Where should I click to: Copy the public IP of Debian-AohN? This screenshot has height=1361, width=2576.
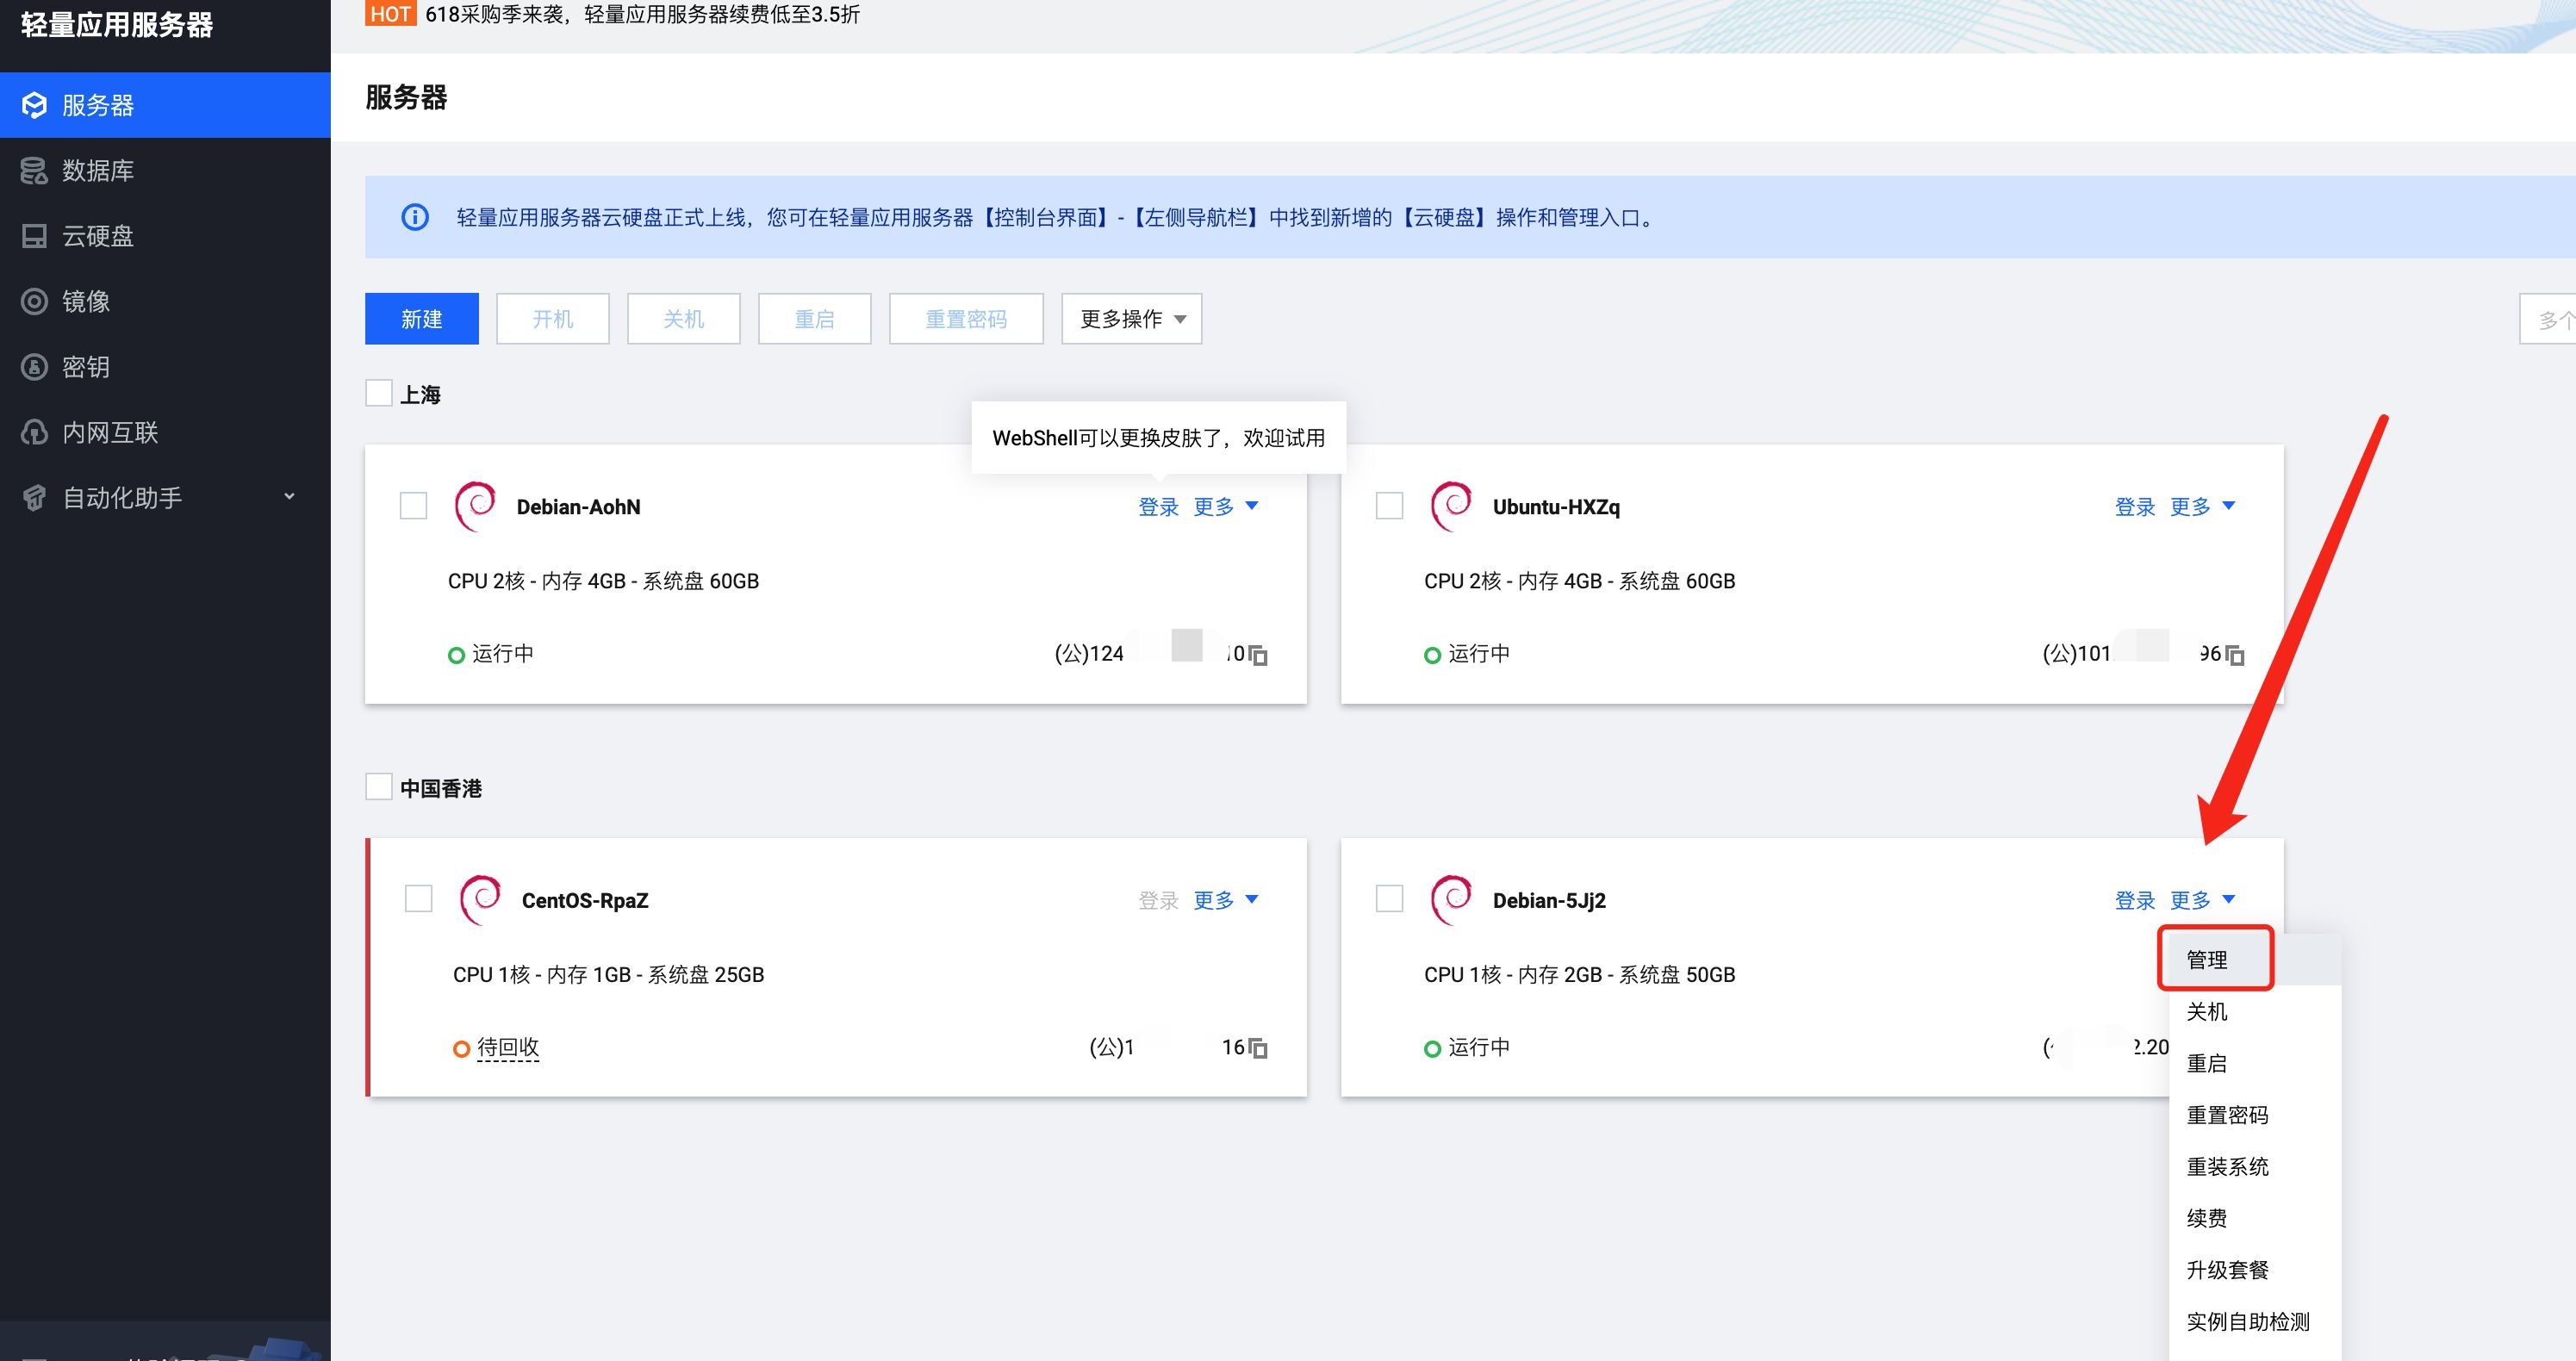[1258, 655]
